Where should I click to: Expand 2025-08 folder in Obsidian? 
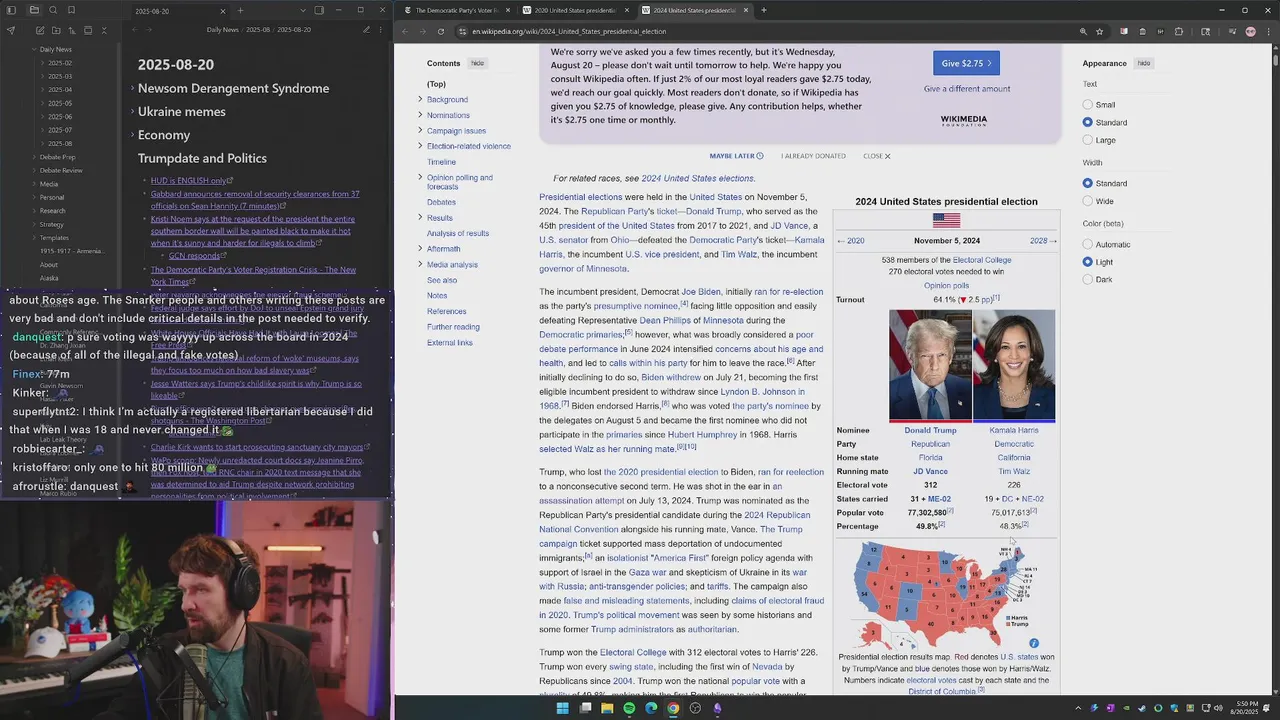point(43,143)
